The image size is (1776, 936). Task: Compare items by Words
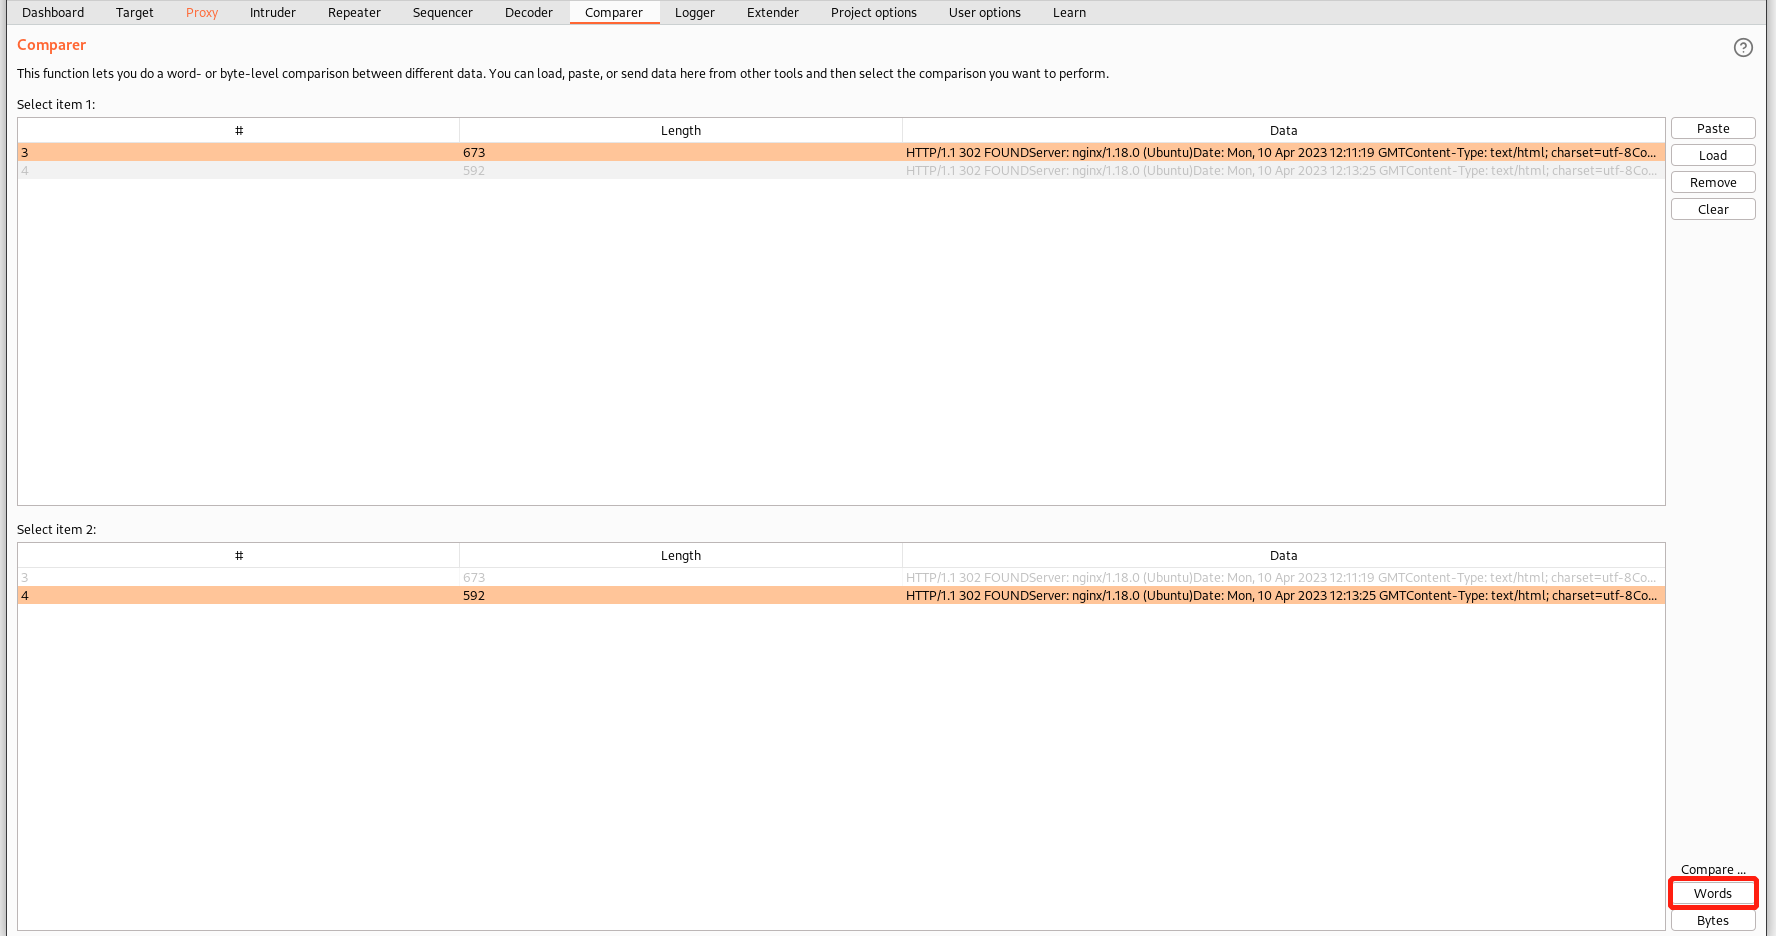tap(1713, 893)
